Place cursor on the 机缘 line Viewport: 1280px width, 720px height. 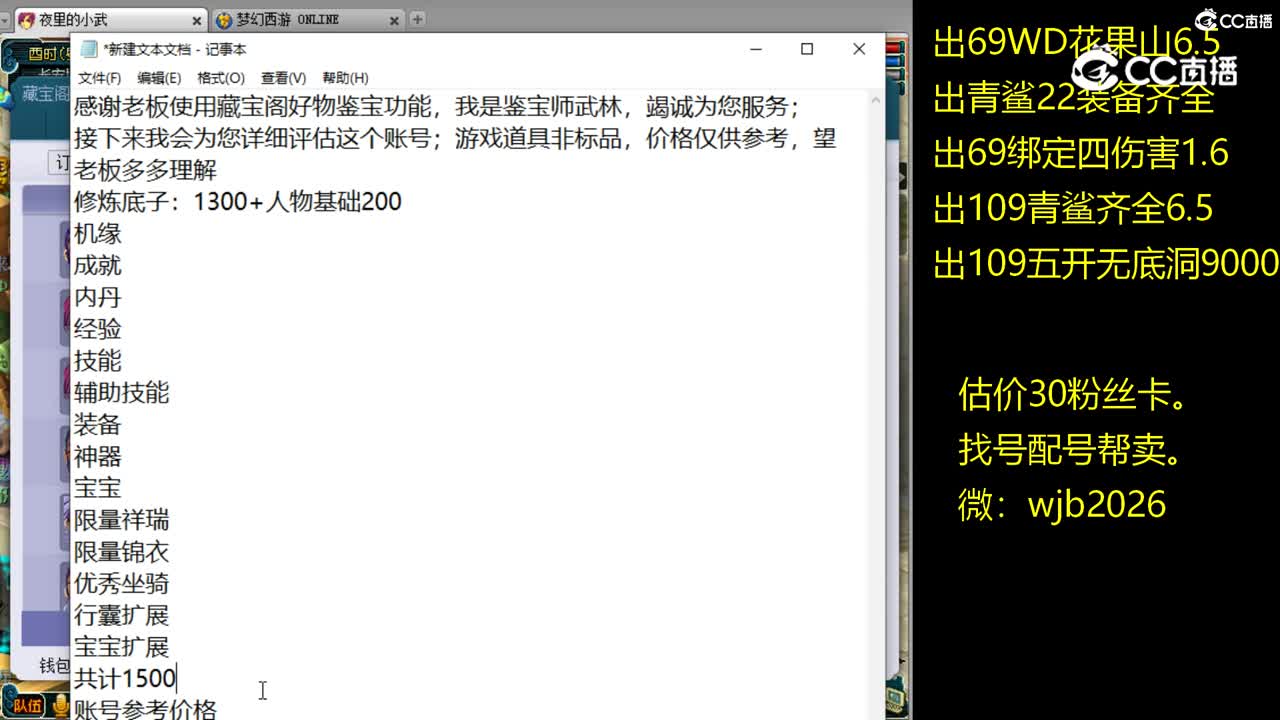click(x=98, y=234)
